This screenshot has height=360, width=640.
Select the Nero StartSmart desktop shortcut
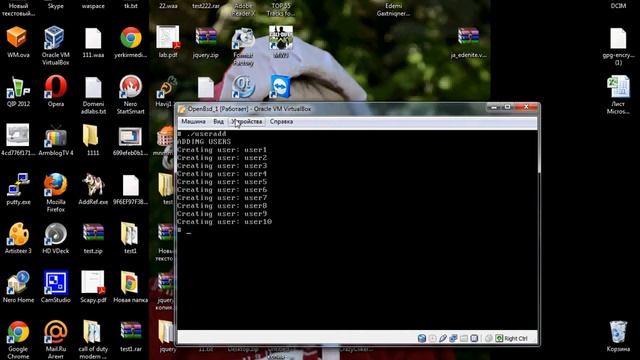pyautogui.click(x=131, y=95)
